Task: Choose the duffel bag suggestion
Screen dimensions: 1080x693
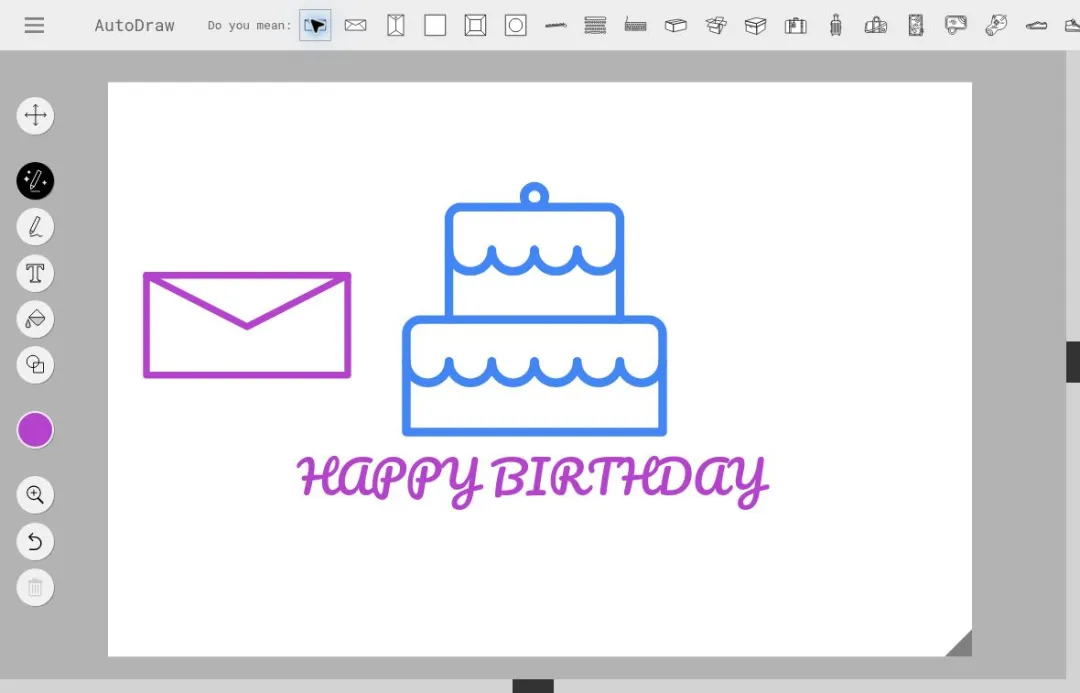Action: pyautogui.click(x=875, y=25)
